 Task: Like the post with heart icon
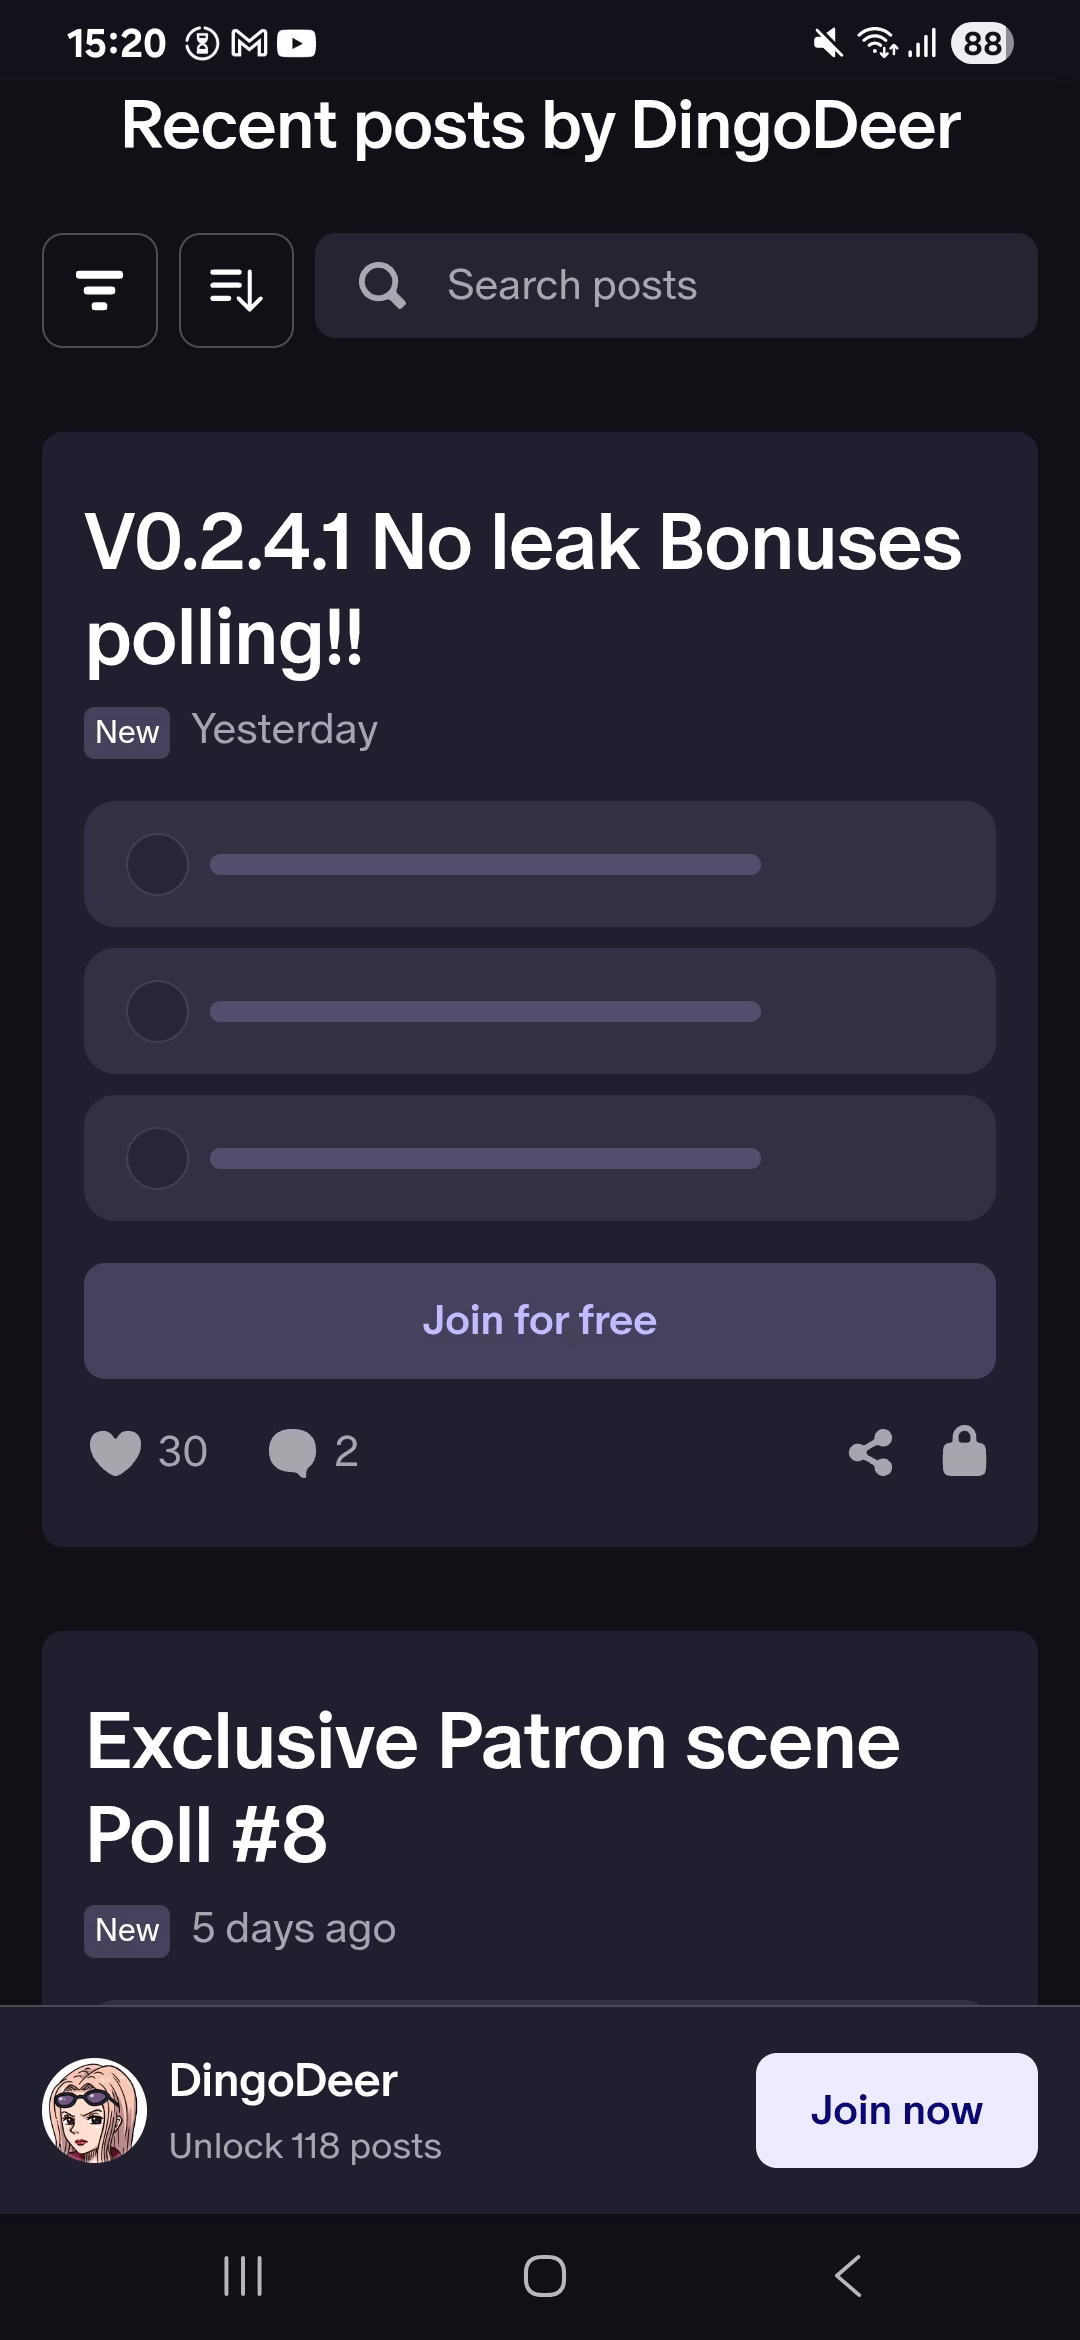(115, 1452)
